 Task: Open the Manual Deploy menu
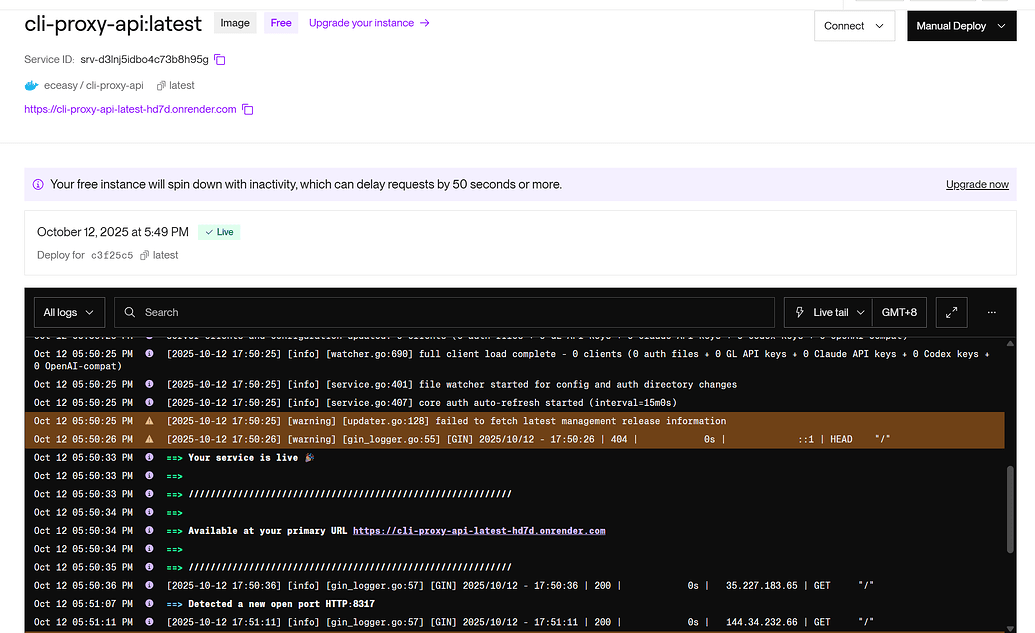pyautogui.click(x=961, y=26)
